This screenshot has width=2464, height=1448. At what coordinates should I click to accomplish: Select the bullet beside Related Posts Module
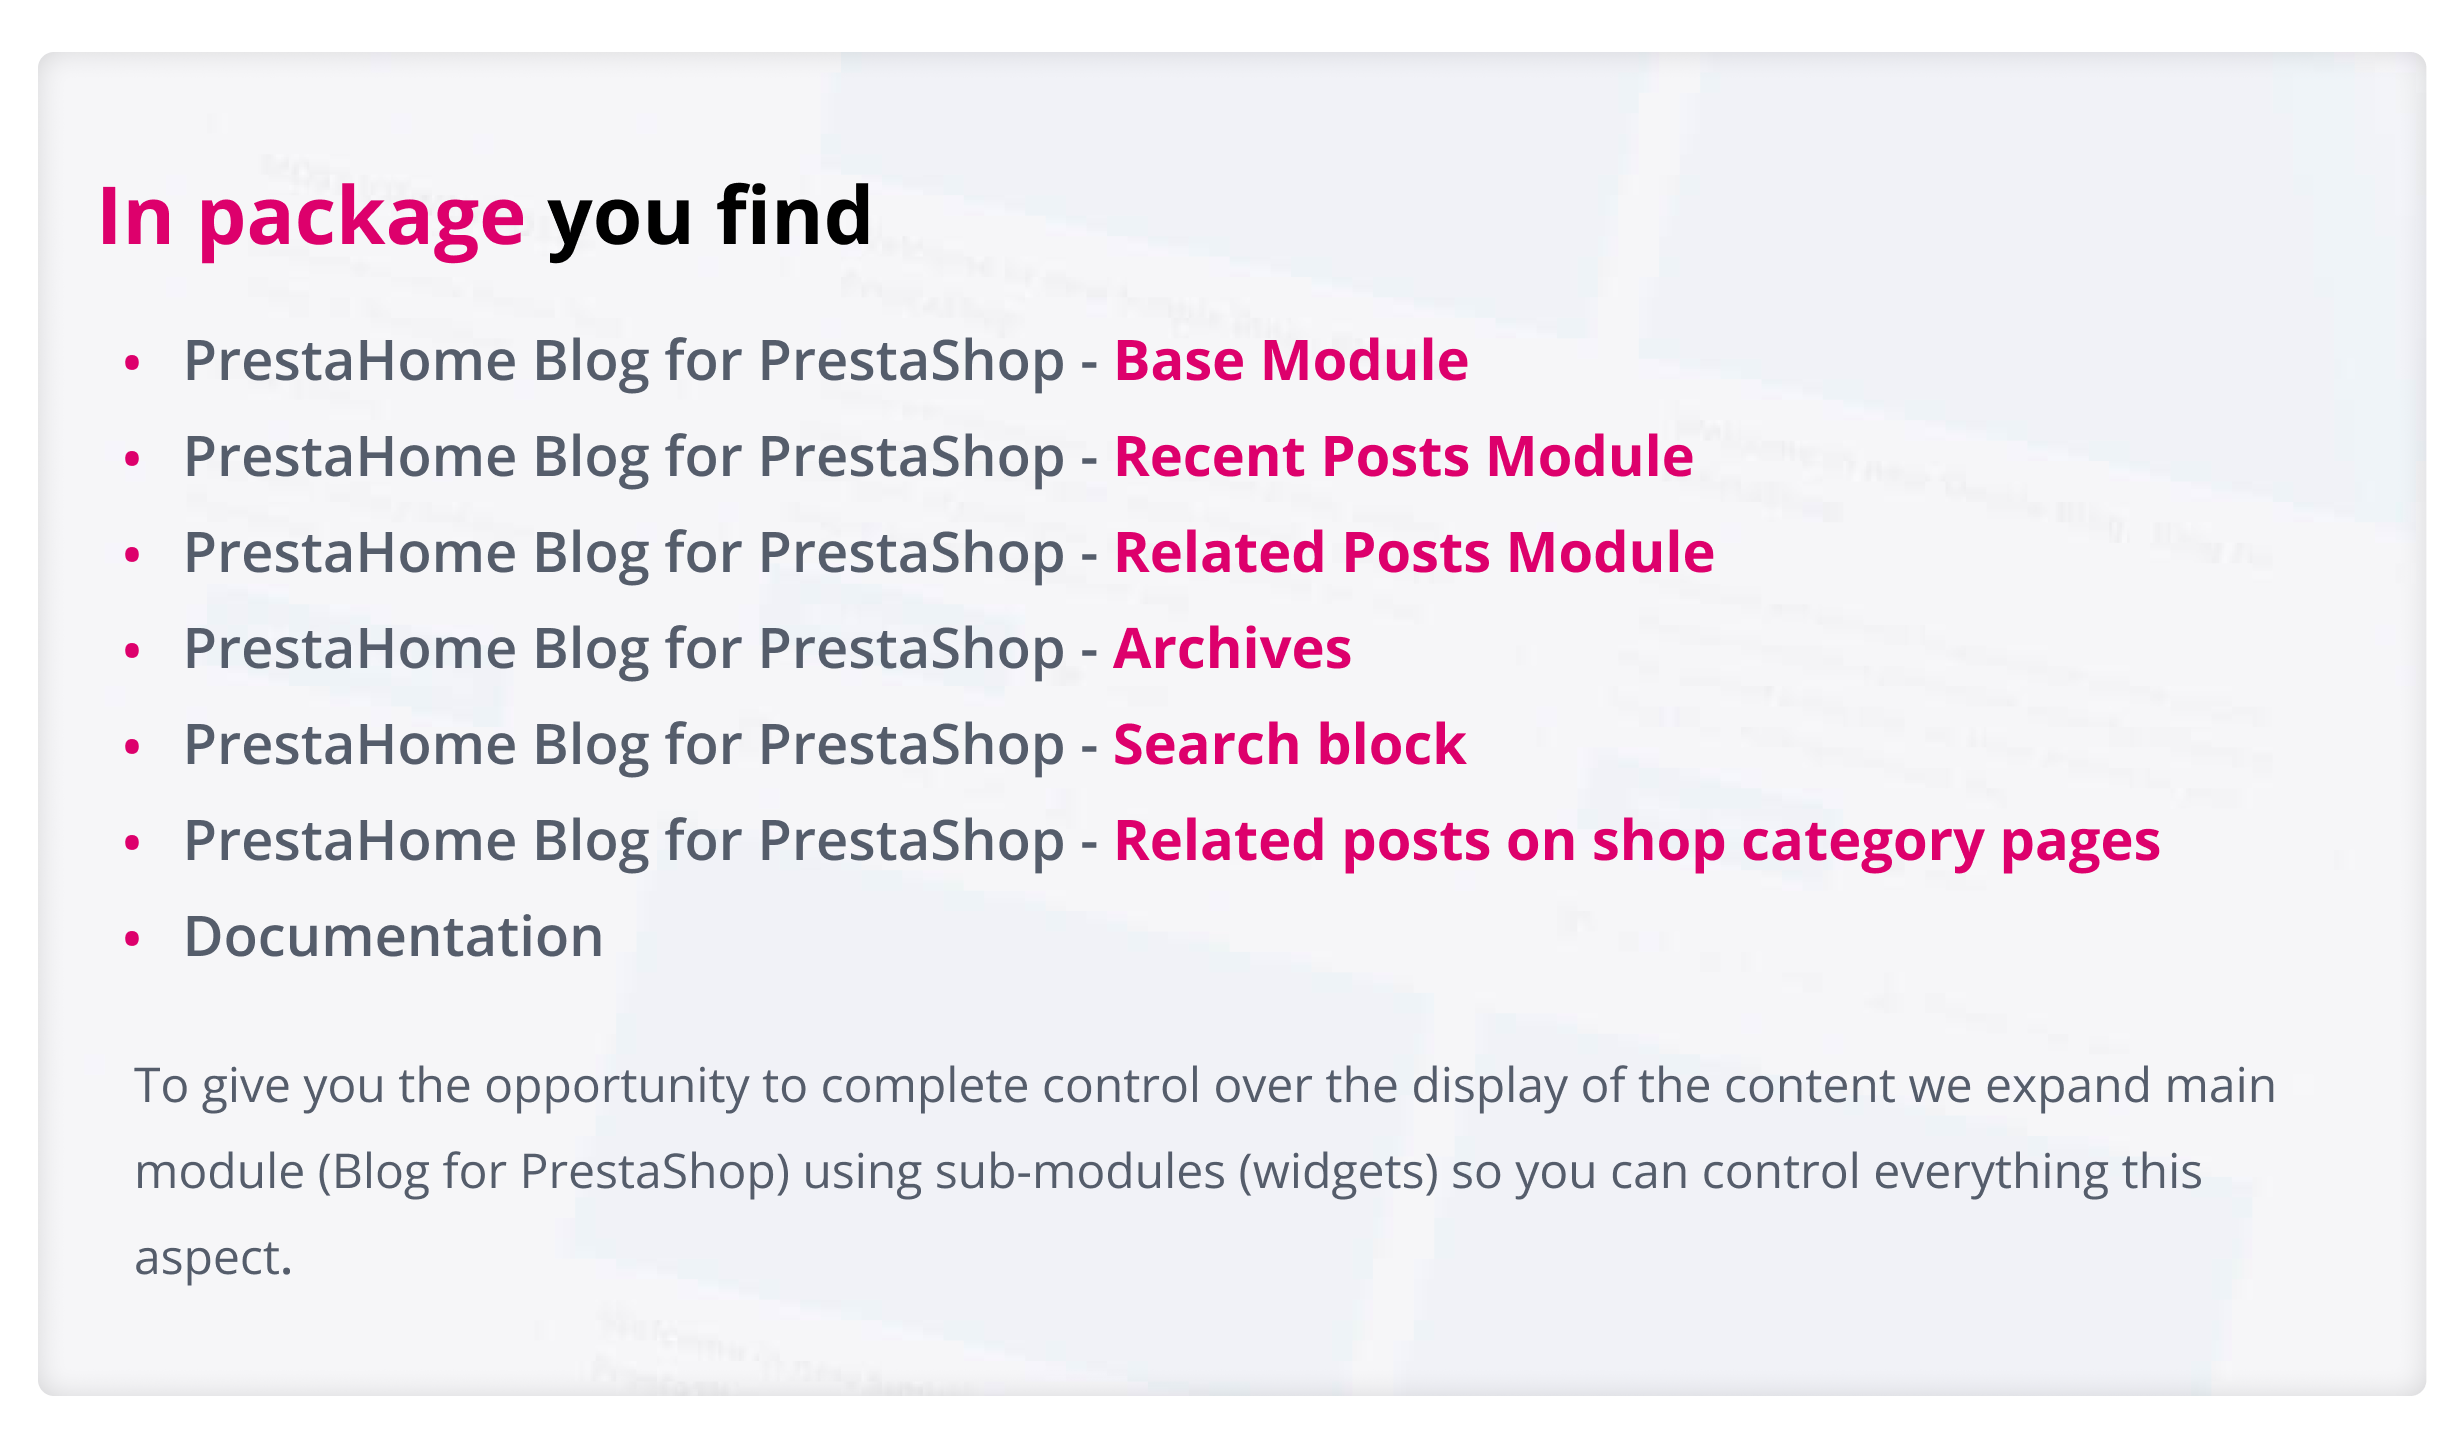132,555
